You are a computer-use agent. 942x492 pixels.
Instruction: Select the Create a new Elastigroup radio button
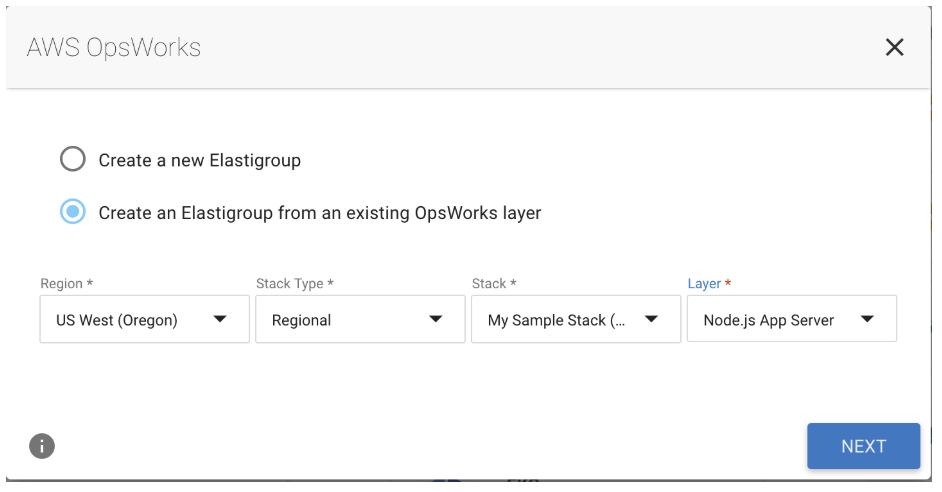(73, 160)
